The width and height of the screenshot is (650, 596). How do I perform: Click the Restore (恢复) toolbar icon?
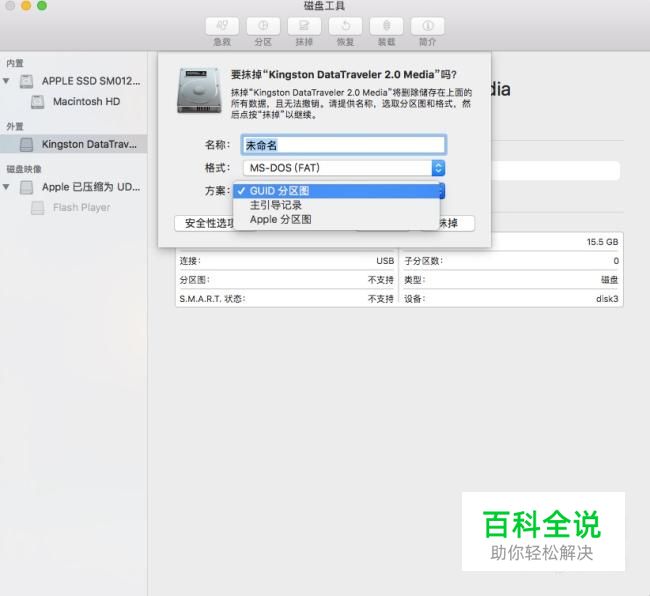345,27
